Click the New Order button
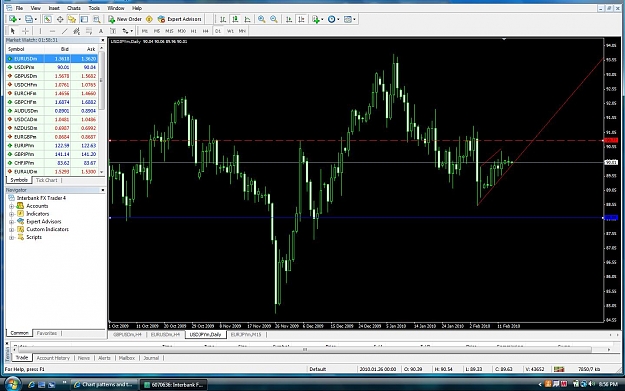Screen dimensions: 625x391 click(x=125, y=19)
